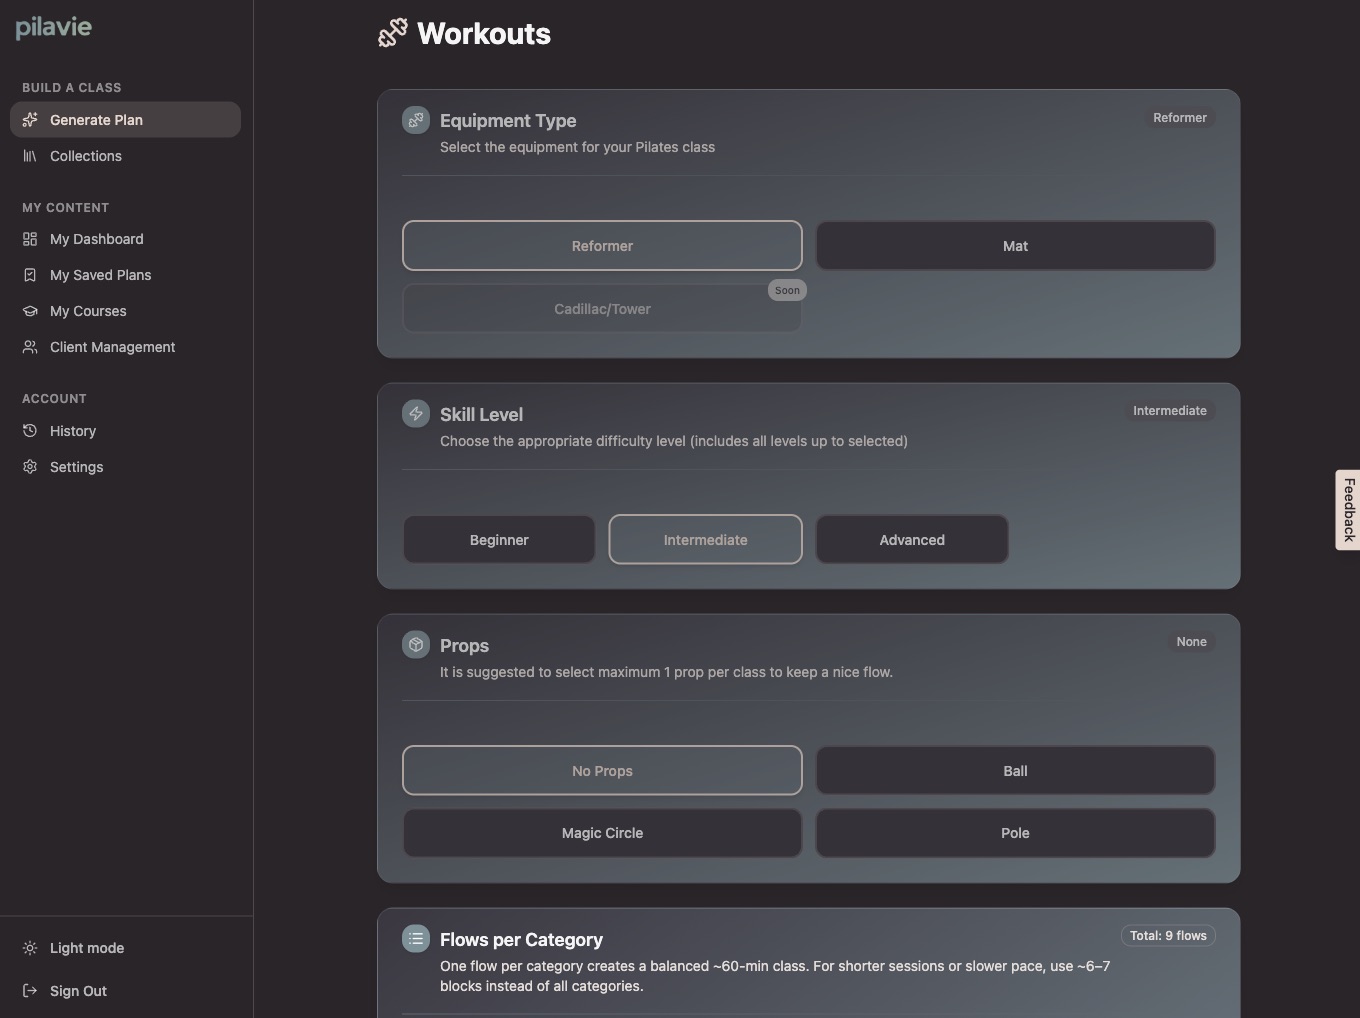Click the Collections library icon
1360x1018 pixels.
coord(30,156)
